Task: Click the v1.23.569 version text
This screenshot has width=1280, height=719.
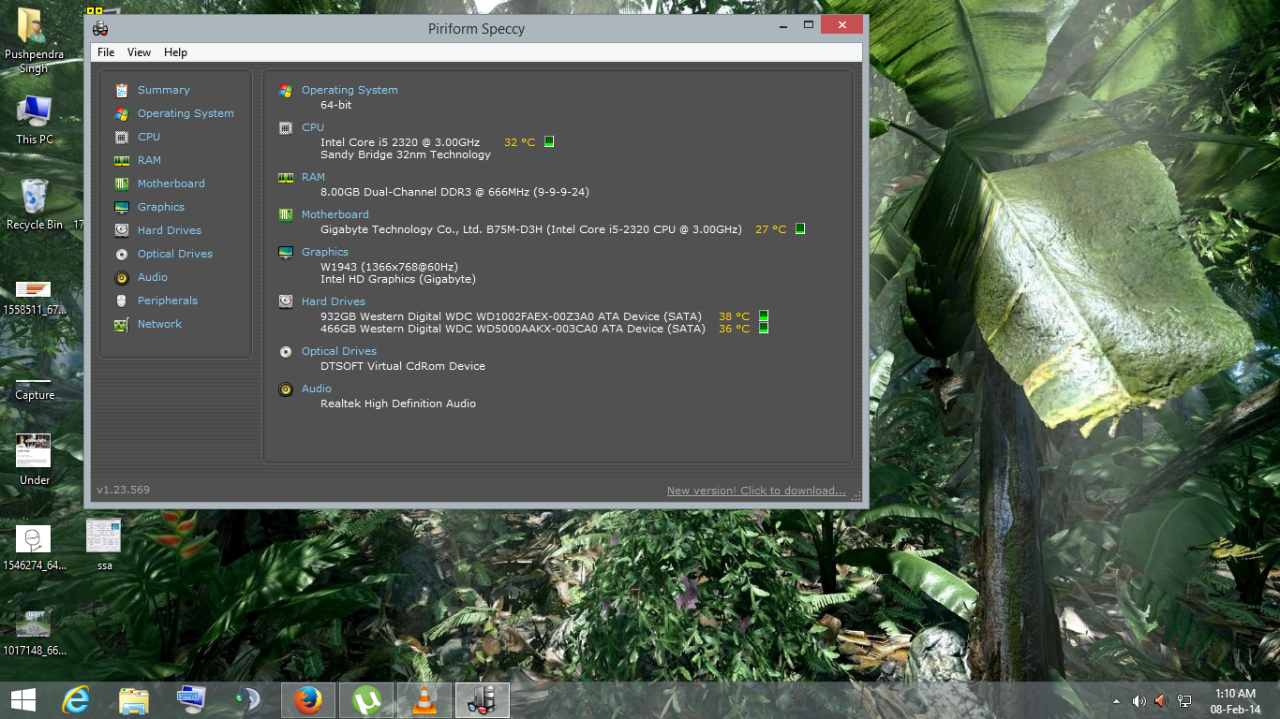Action: (x=123, y=490)
